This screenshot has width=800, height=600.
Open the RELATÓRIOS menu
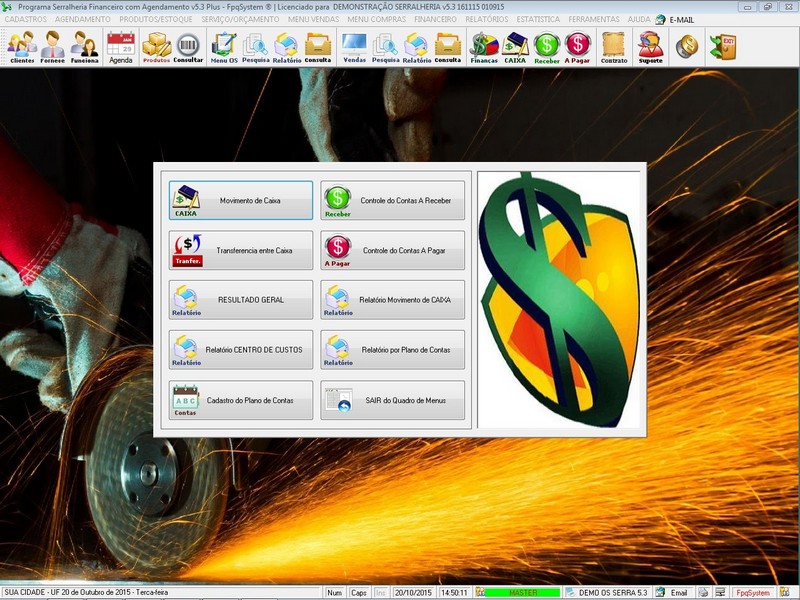tap(486, 19)
